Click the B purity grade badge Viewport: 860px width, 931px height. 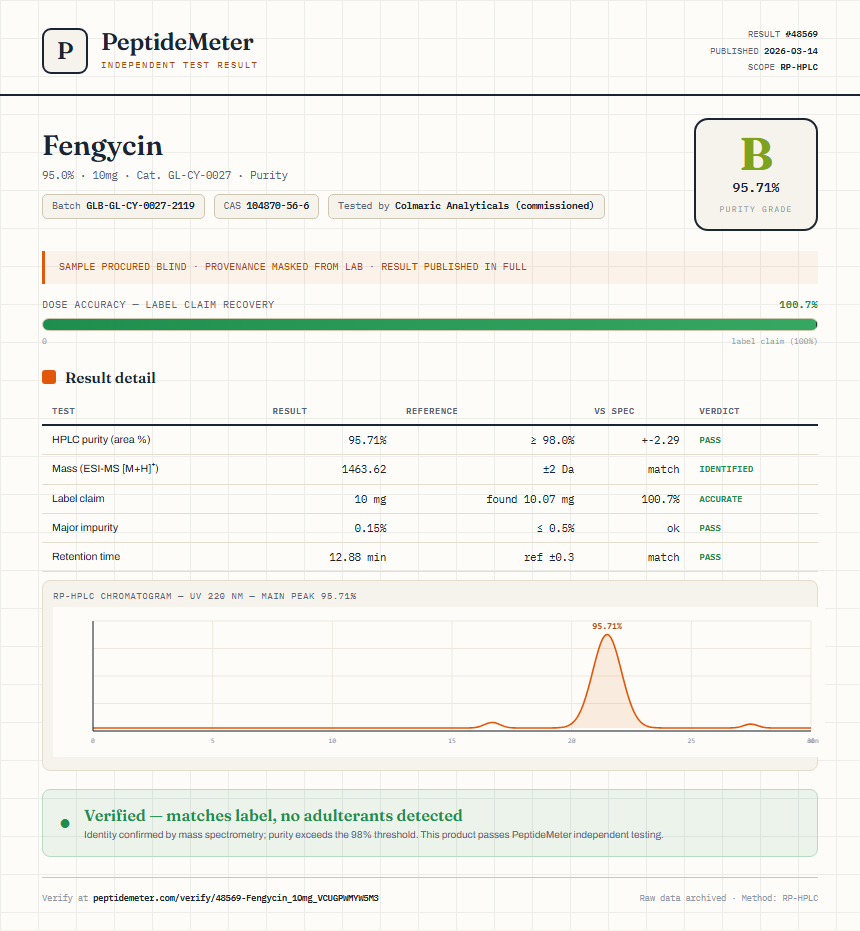[755, 175]
